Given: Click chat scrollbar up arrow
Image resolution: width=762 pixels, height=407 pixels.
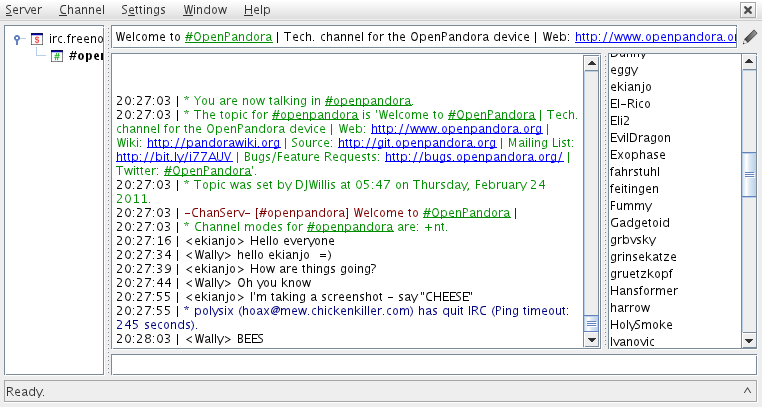Looking at the screenshot, I should tap(590, 62).
